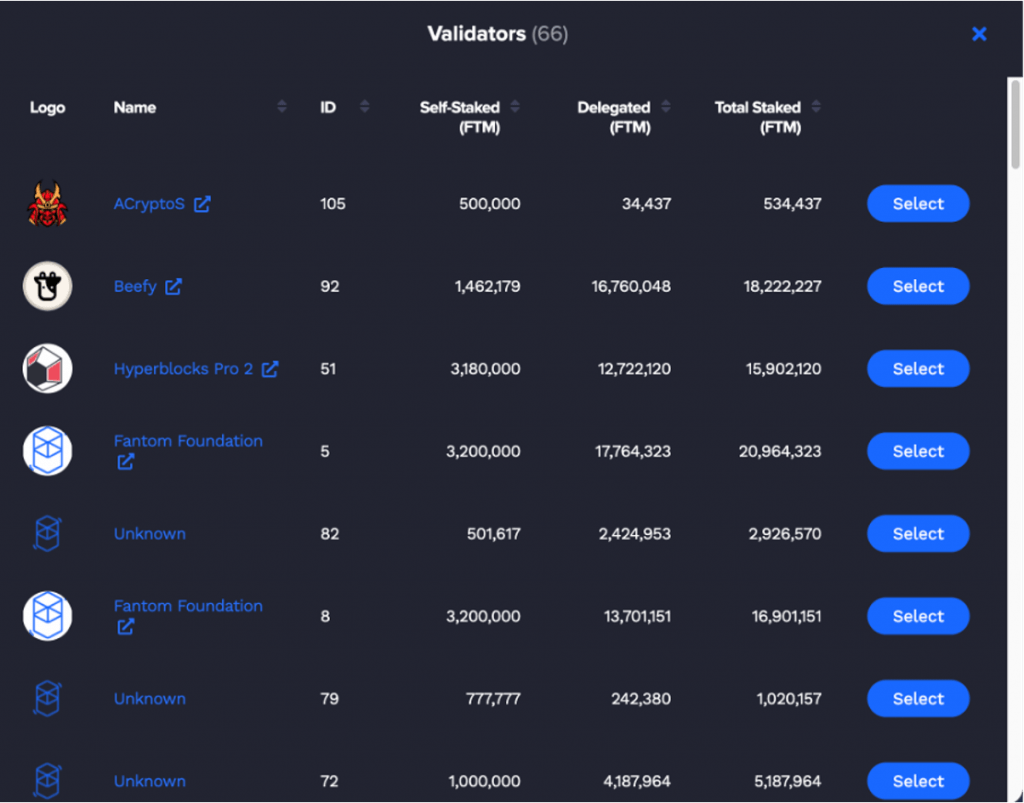Screen dimensions: 1024x803
Task: Click the Beefy cow logo
Action: pyautogui.click(x=47, y=286)
